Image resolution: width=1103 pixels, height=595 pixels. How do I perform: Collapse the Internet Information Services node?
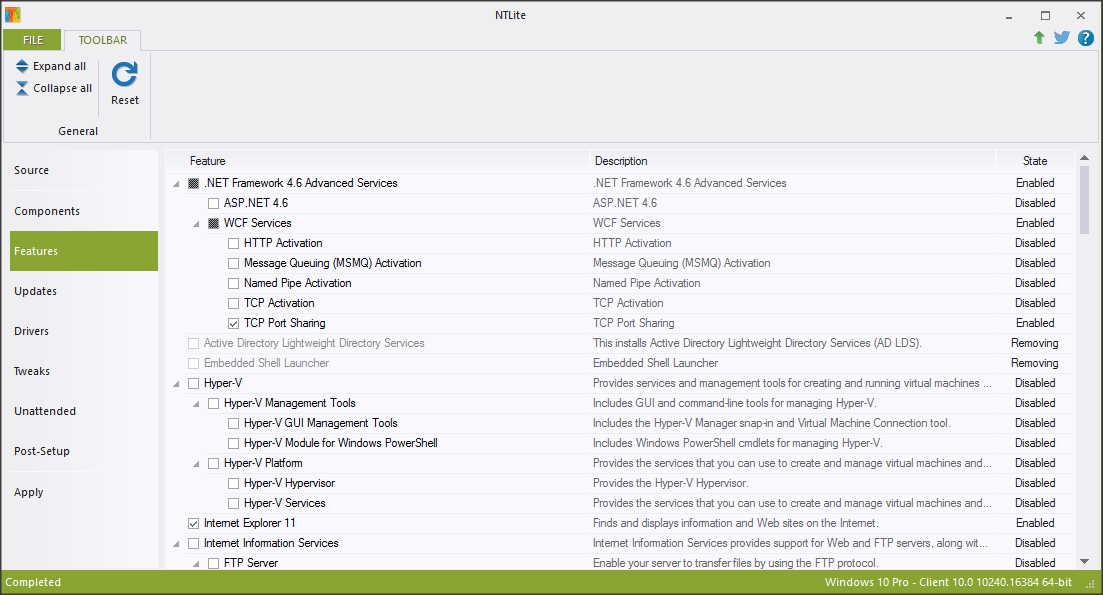(177, 543)
